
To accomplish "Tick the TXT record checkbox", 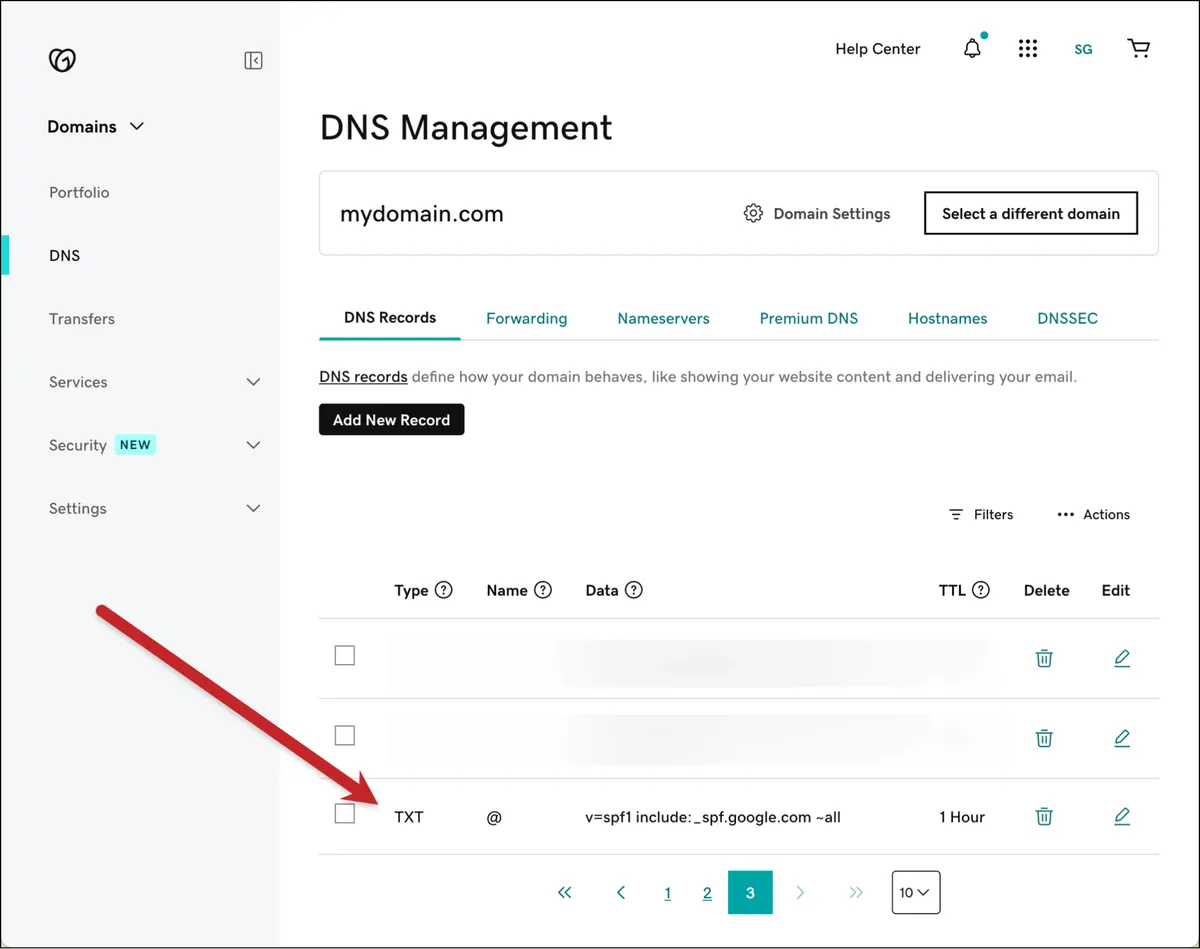I will point(345,814).
